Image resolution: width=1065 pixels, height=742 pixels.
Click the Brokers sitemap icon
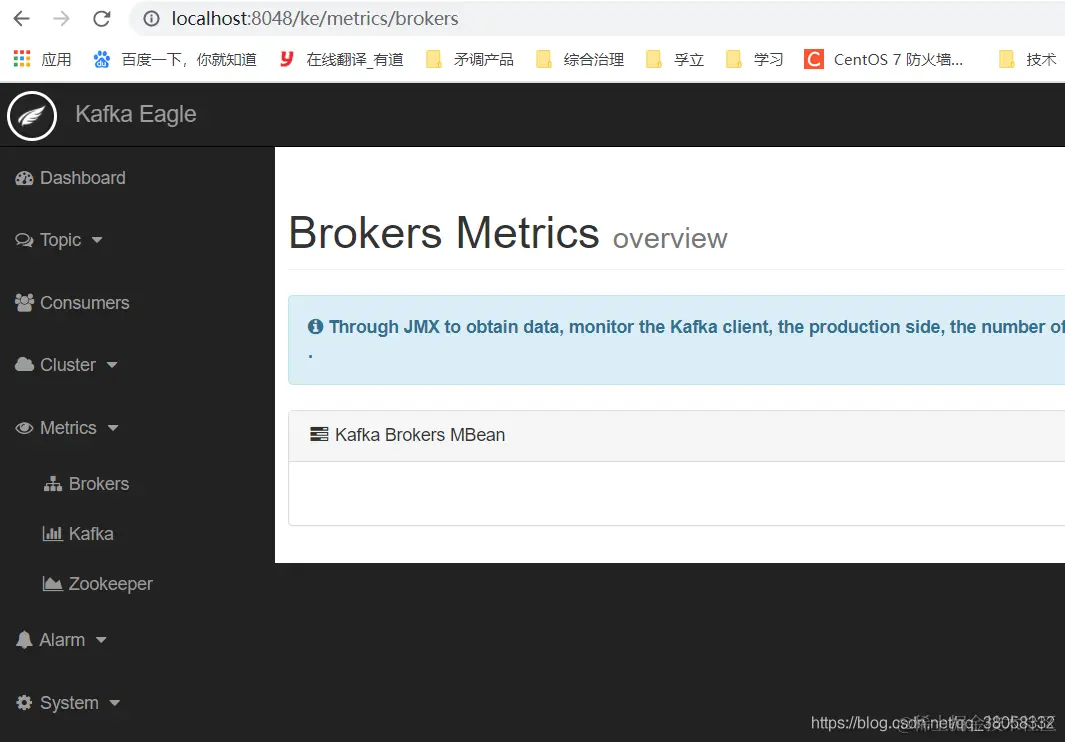[x=52, y=484]
